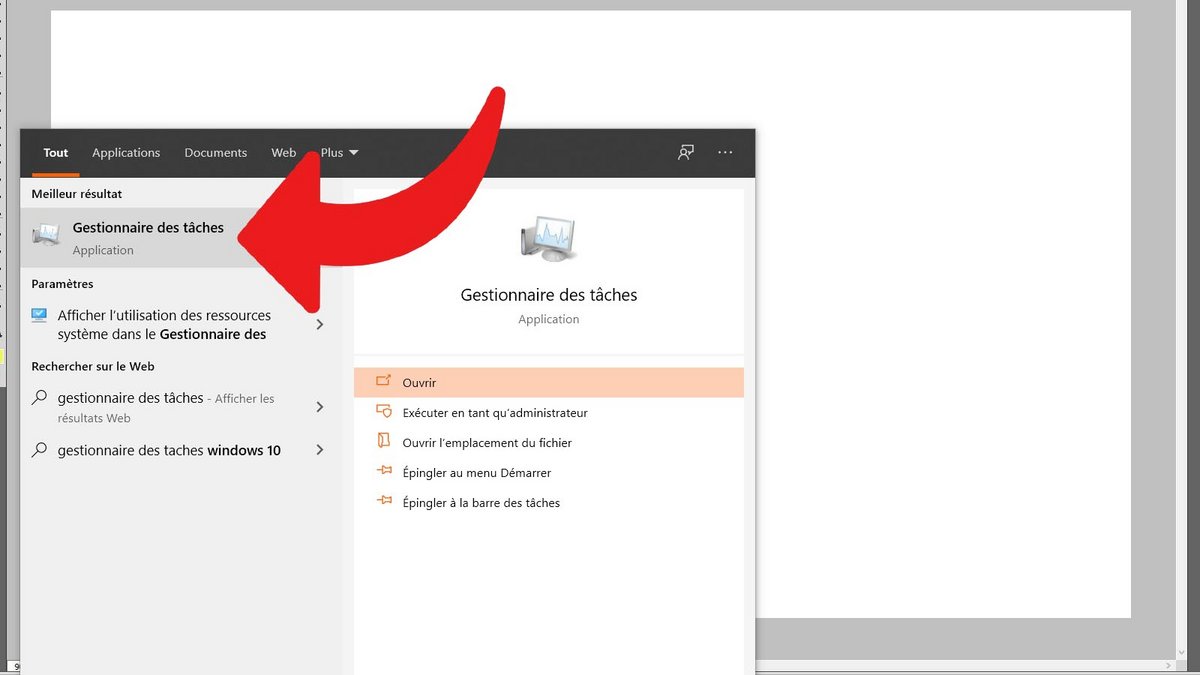Screen dimensions: 1200x675
Task: Expand arrow for Afficher l'utilisation des ressources
Action: [320, 325]
